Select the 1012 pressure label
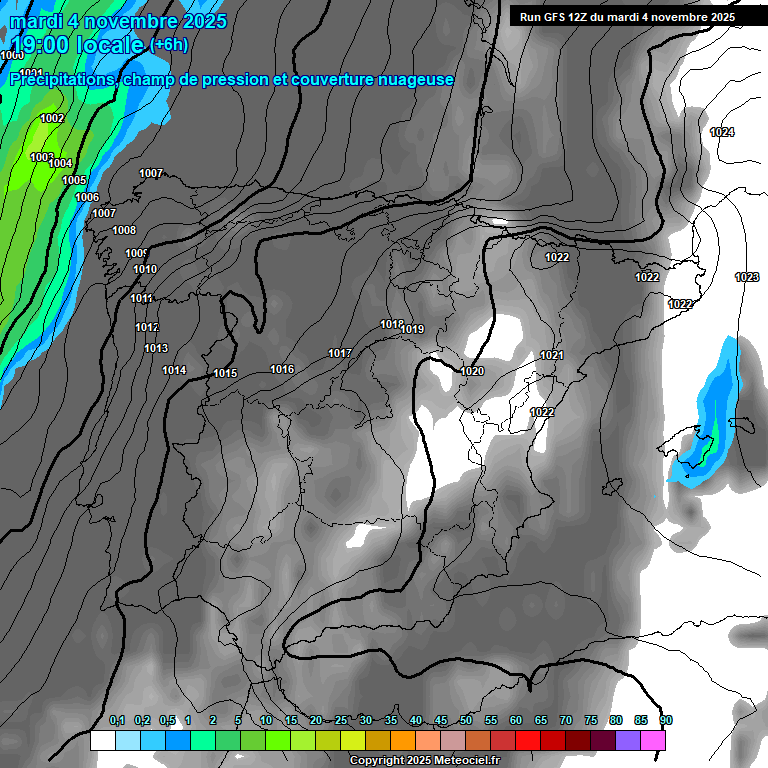Image resolution: width=768 pixels, height=768 pixels. (x=147, y=327)
